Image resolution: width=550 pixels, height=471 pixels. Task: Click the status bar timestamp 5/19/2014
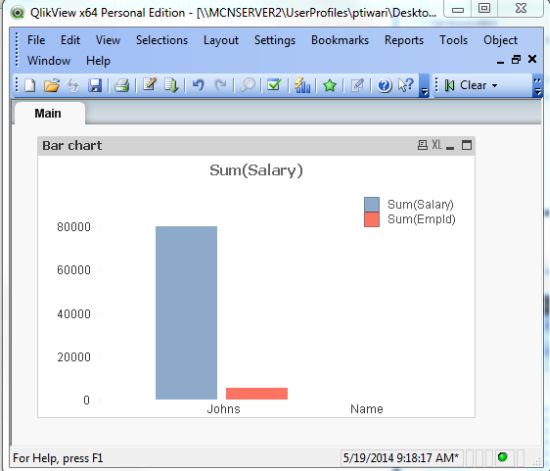(x=401, y=458)
